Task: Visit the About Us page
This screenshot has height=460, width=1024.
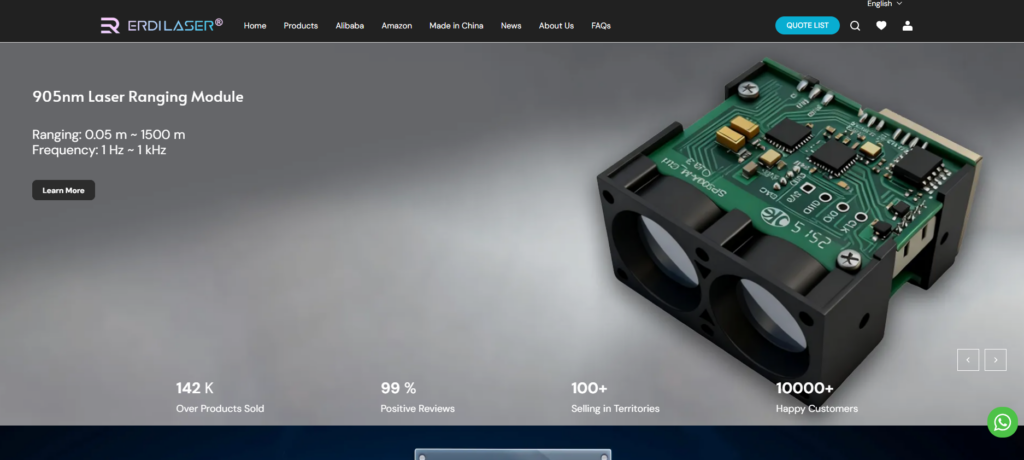Action: 556,25
